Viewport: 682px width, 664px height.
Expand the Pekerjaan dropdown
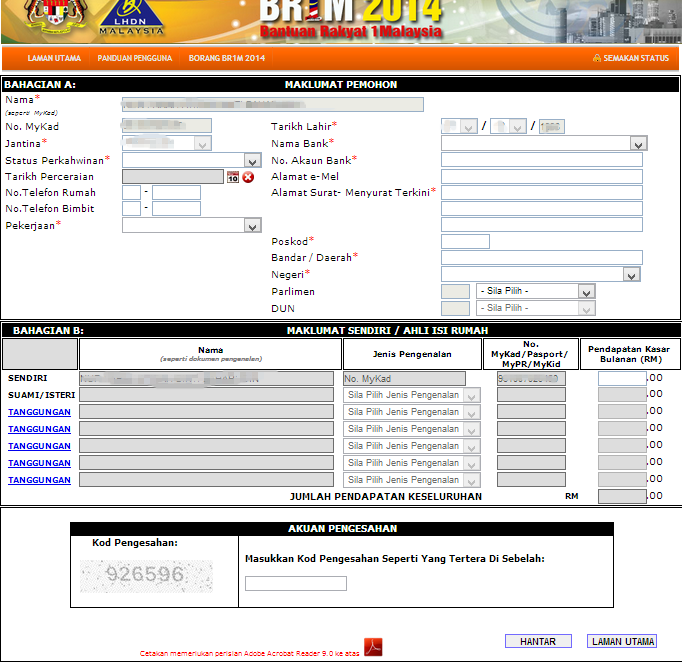coord(252,225)
